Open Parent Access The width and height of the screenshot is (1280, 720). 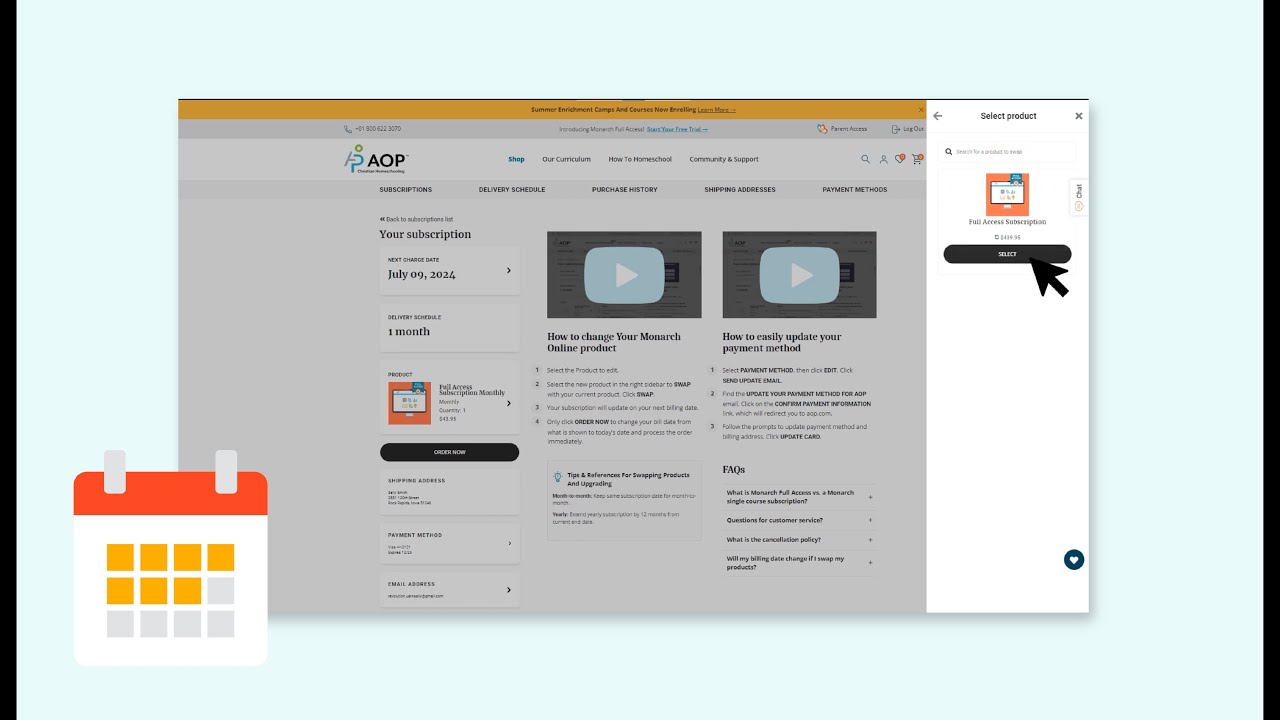pos(842,129)
